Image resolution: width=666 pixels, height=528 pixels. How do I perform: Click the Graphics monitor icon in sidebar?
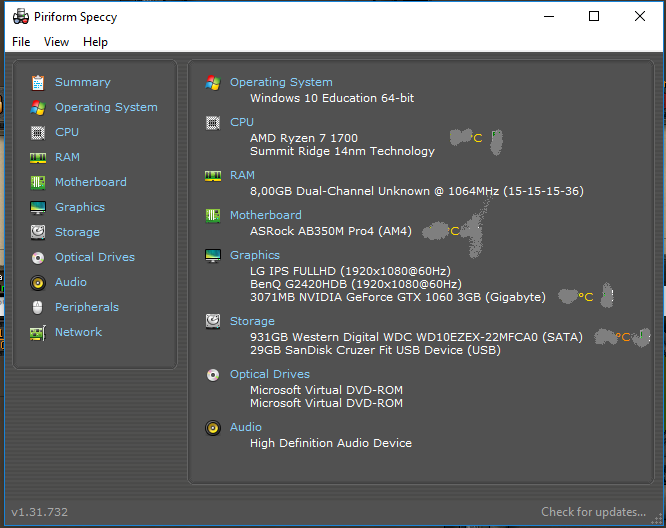click(38, 208)
